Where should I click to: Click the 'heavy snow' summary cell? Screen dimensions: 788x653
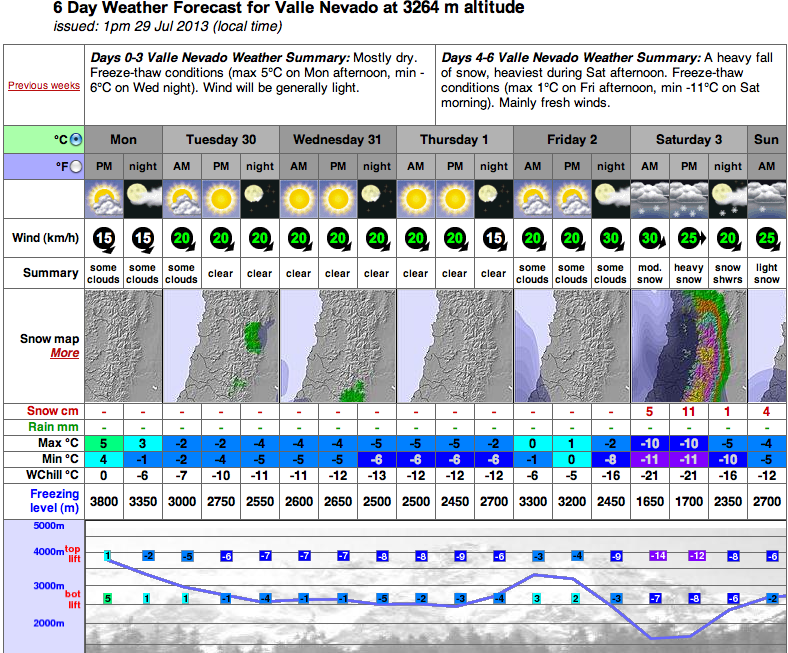pyautogui.click(x=689, y=273)
